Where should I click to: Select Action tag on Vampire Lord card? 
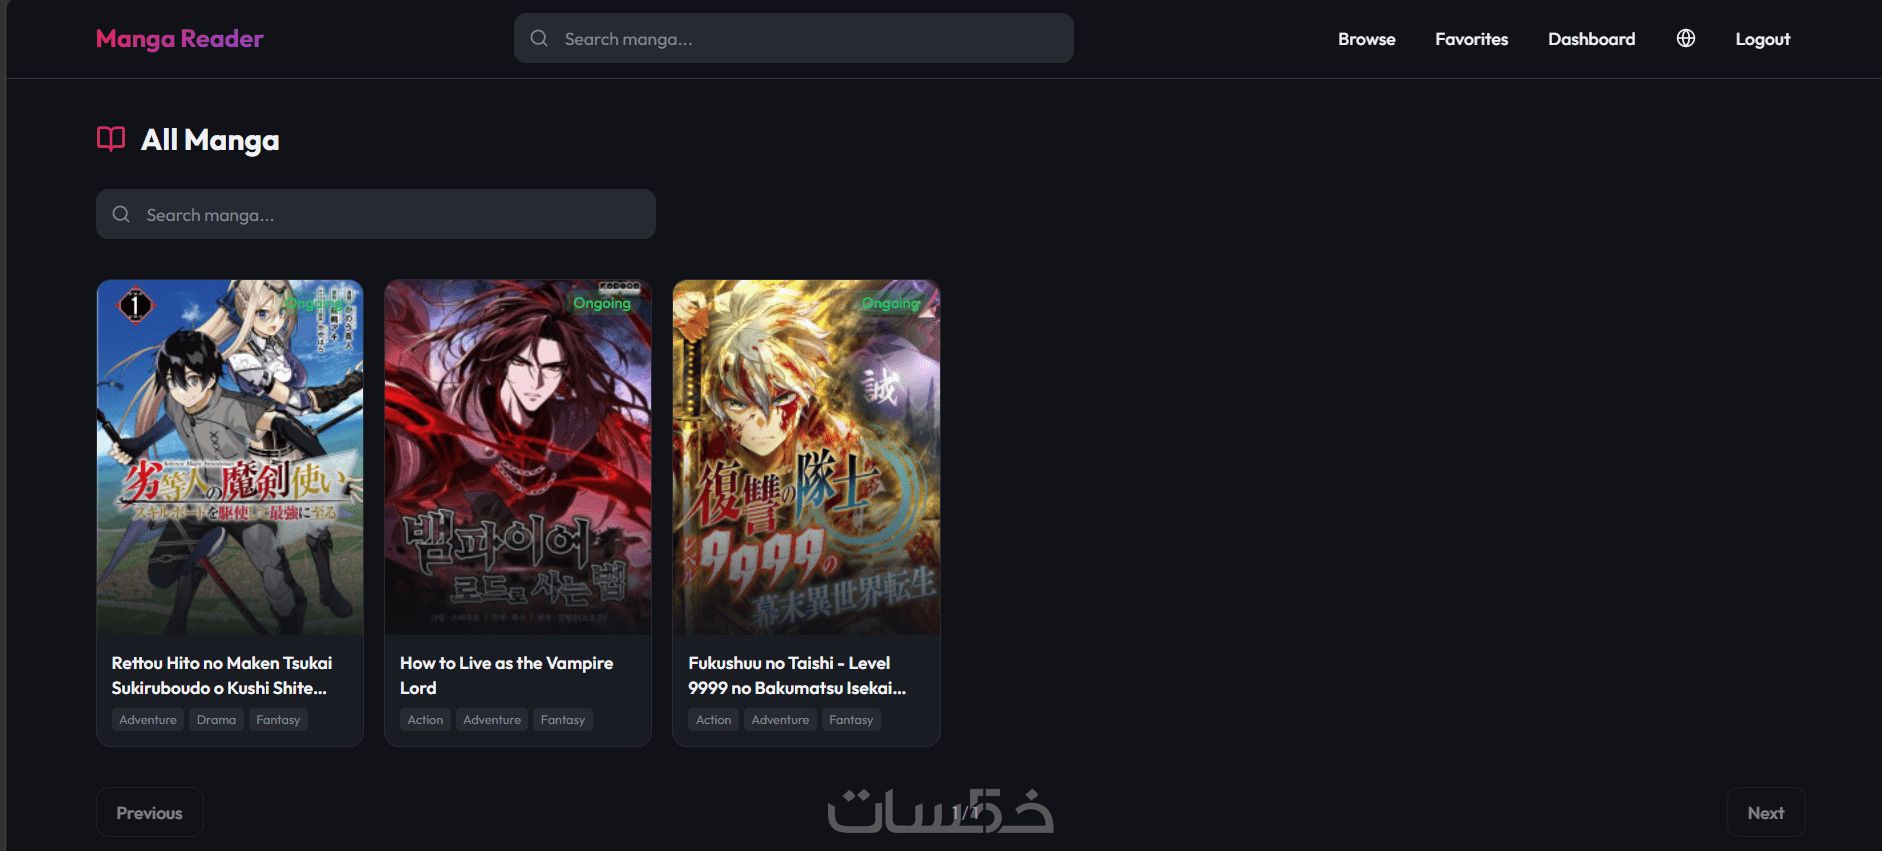coord(425,720)
